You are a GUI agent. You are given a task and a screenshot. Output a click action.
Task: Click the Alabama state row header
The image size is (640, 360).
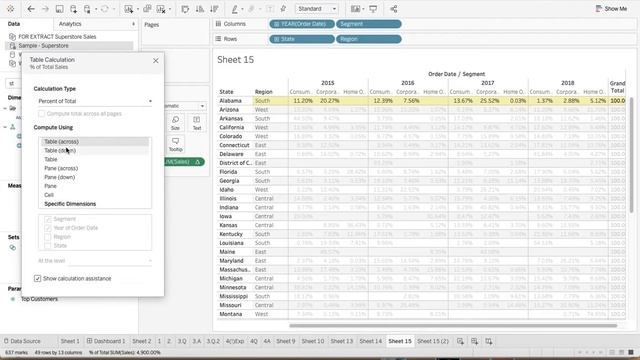(x=231, y=101)
